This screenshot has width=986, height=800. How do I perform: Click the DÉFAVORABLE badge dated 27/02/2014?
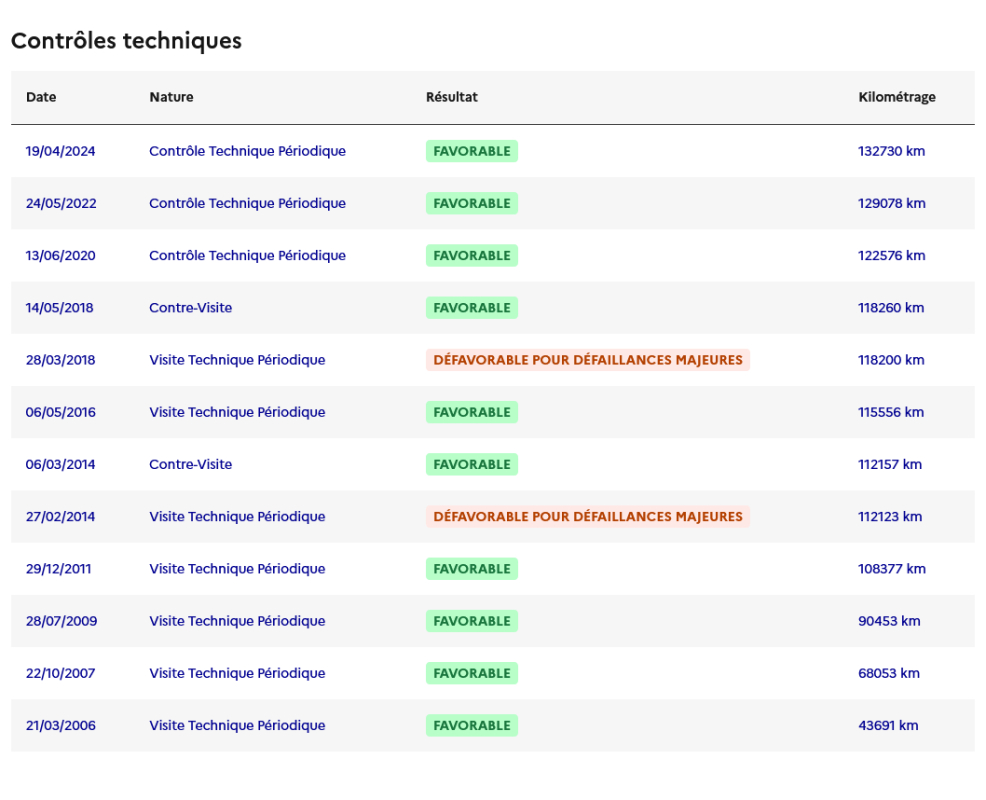588,516
